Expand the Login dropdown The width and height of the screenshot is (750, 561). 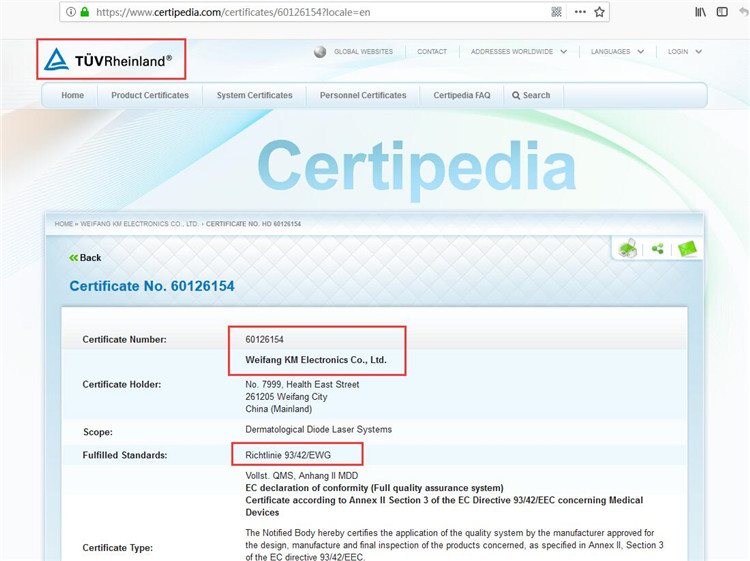(684, 52)
